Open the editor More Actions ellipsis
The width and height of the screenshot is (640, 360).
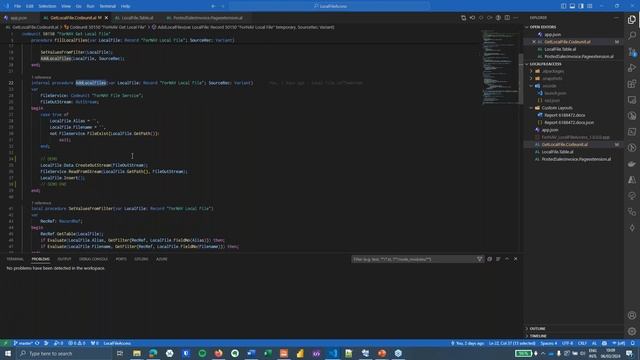click(516, 18)
